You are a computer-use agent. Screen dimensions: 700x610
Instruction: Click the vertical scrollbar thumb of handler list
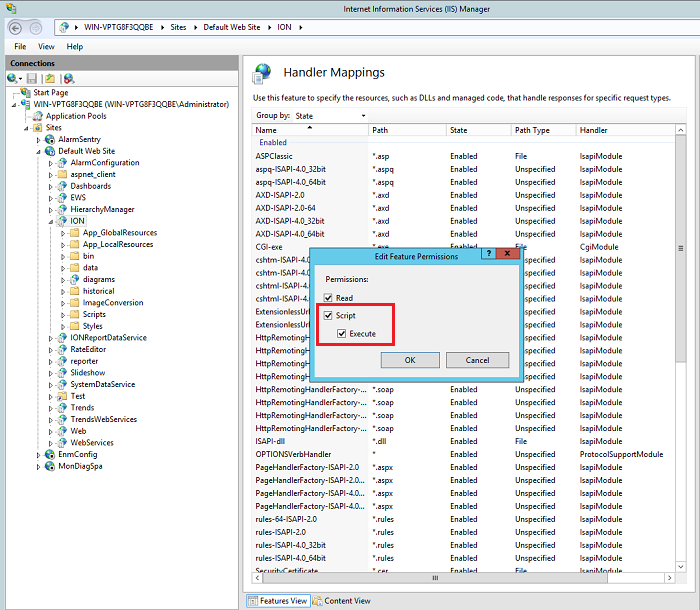(x=681, y=248)
